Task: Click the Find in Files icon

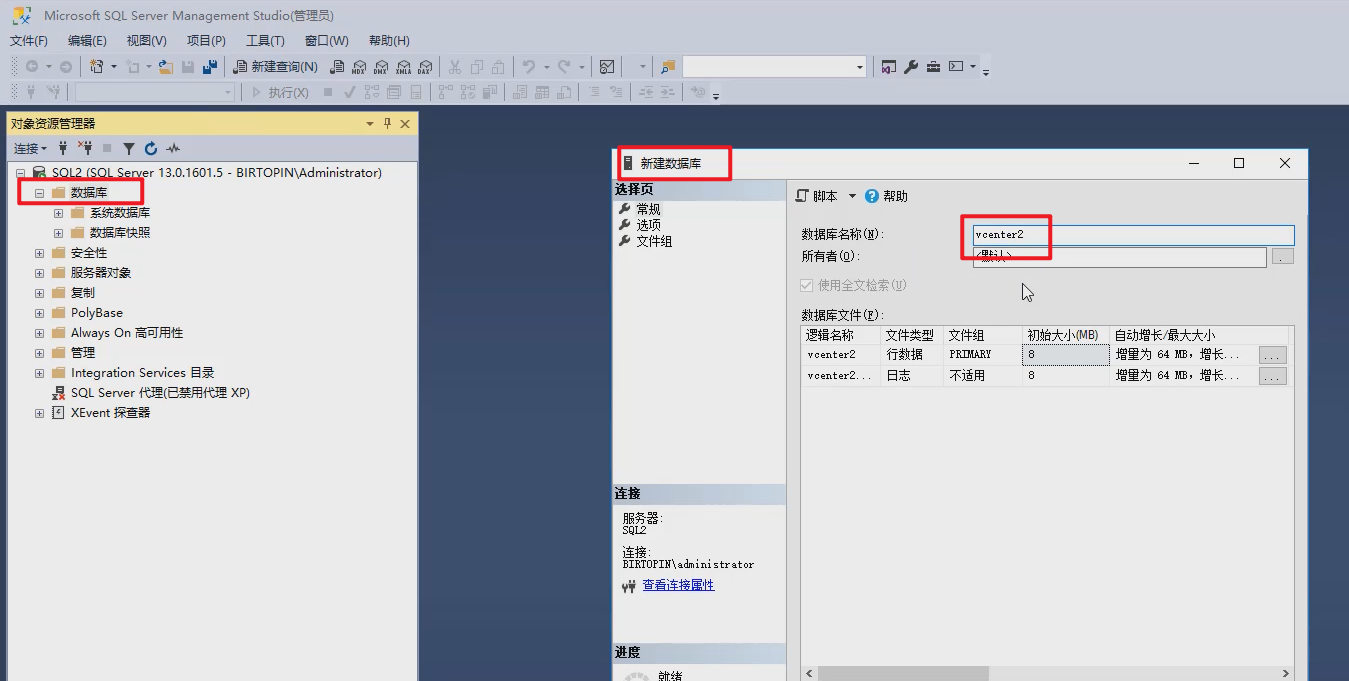Action: 667,67
